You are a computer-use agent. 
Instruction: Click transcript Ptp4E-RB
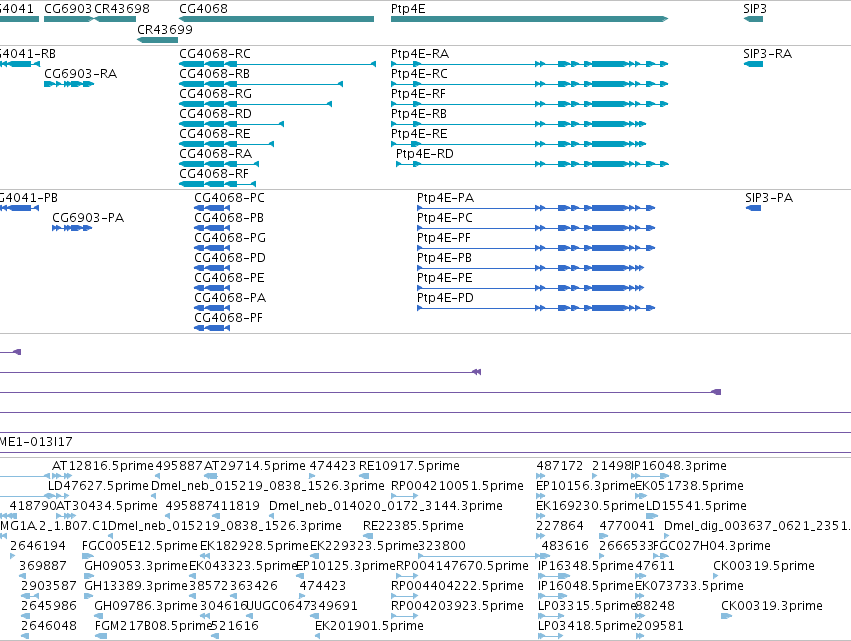coord(419,114)
